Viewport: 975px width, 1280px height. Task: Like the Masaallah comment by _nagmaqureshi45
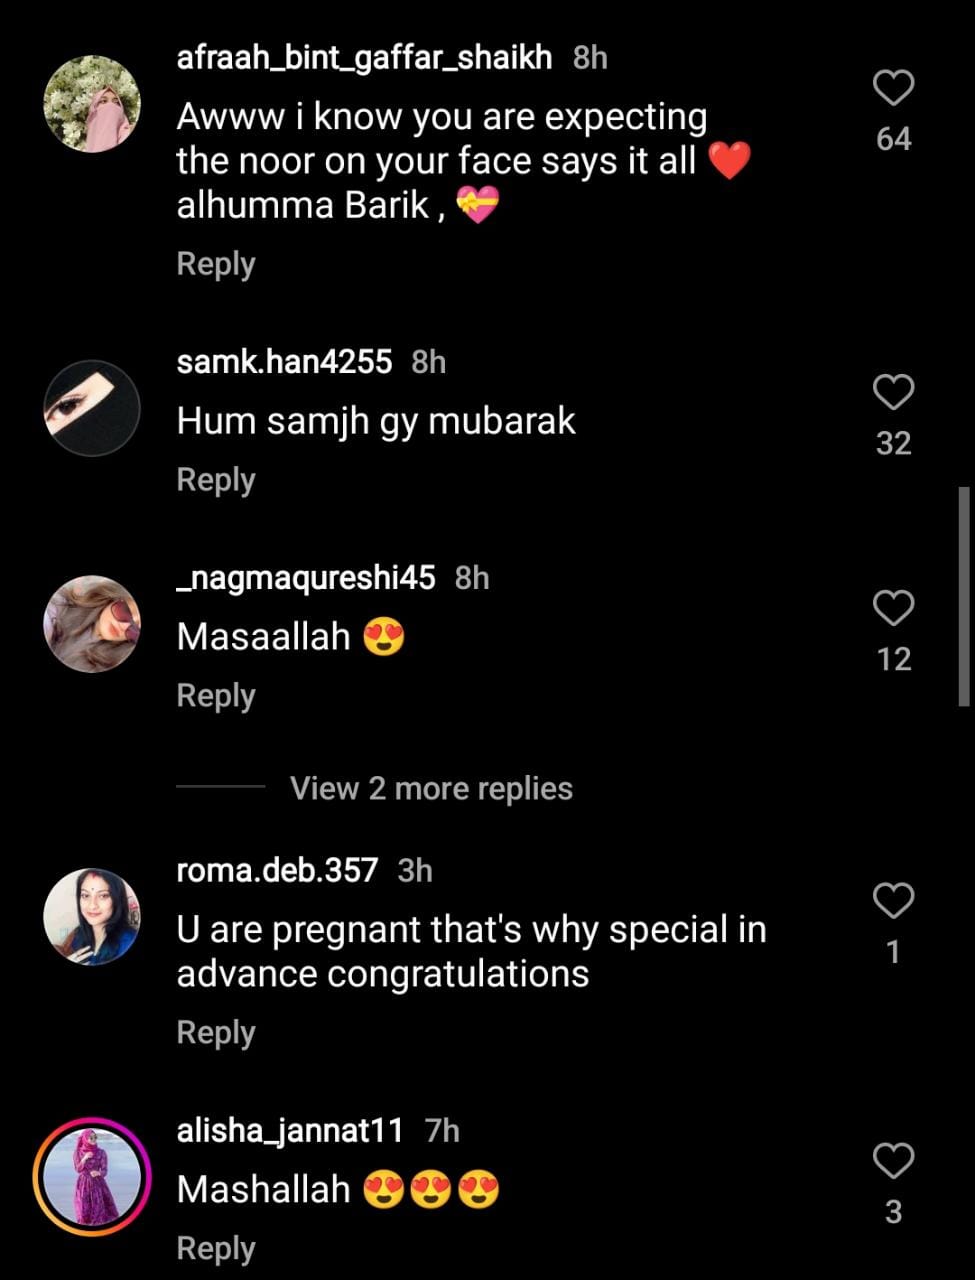(x=893, y=607)
